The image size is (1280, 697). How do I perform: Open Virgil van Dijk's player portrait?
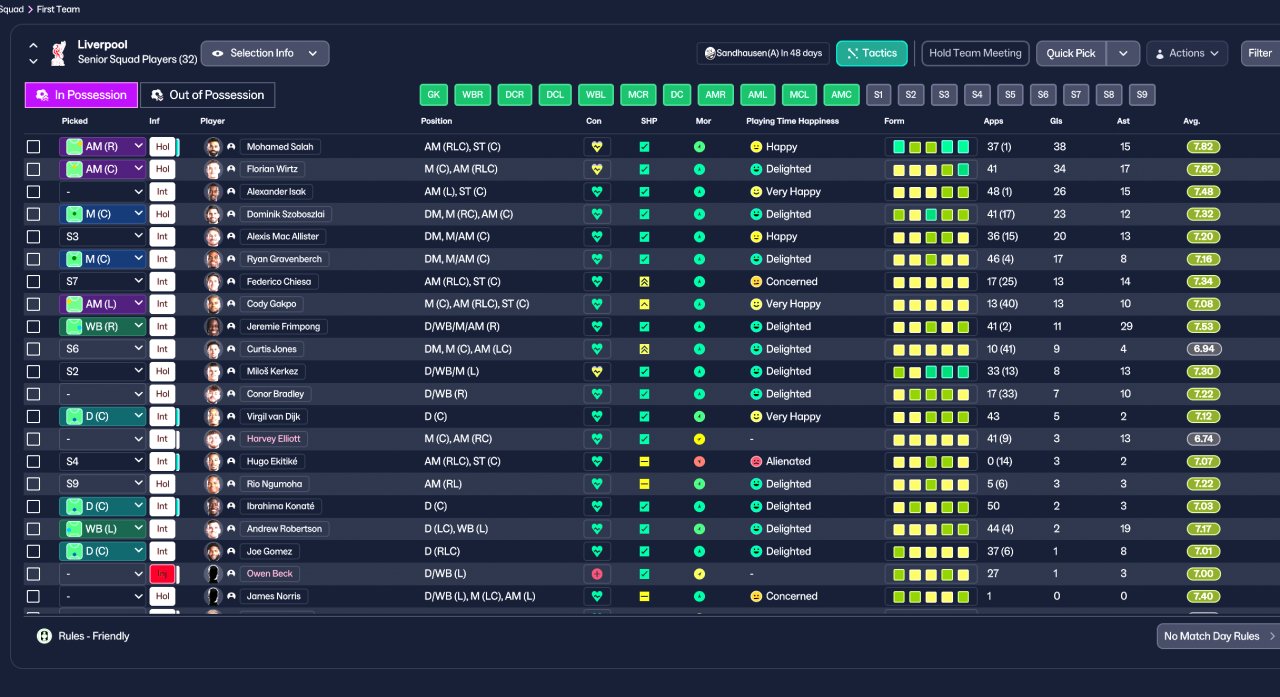tap(213, 416)
